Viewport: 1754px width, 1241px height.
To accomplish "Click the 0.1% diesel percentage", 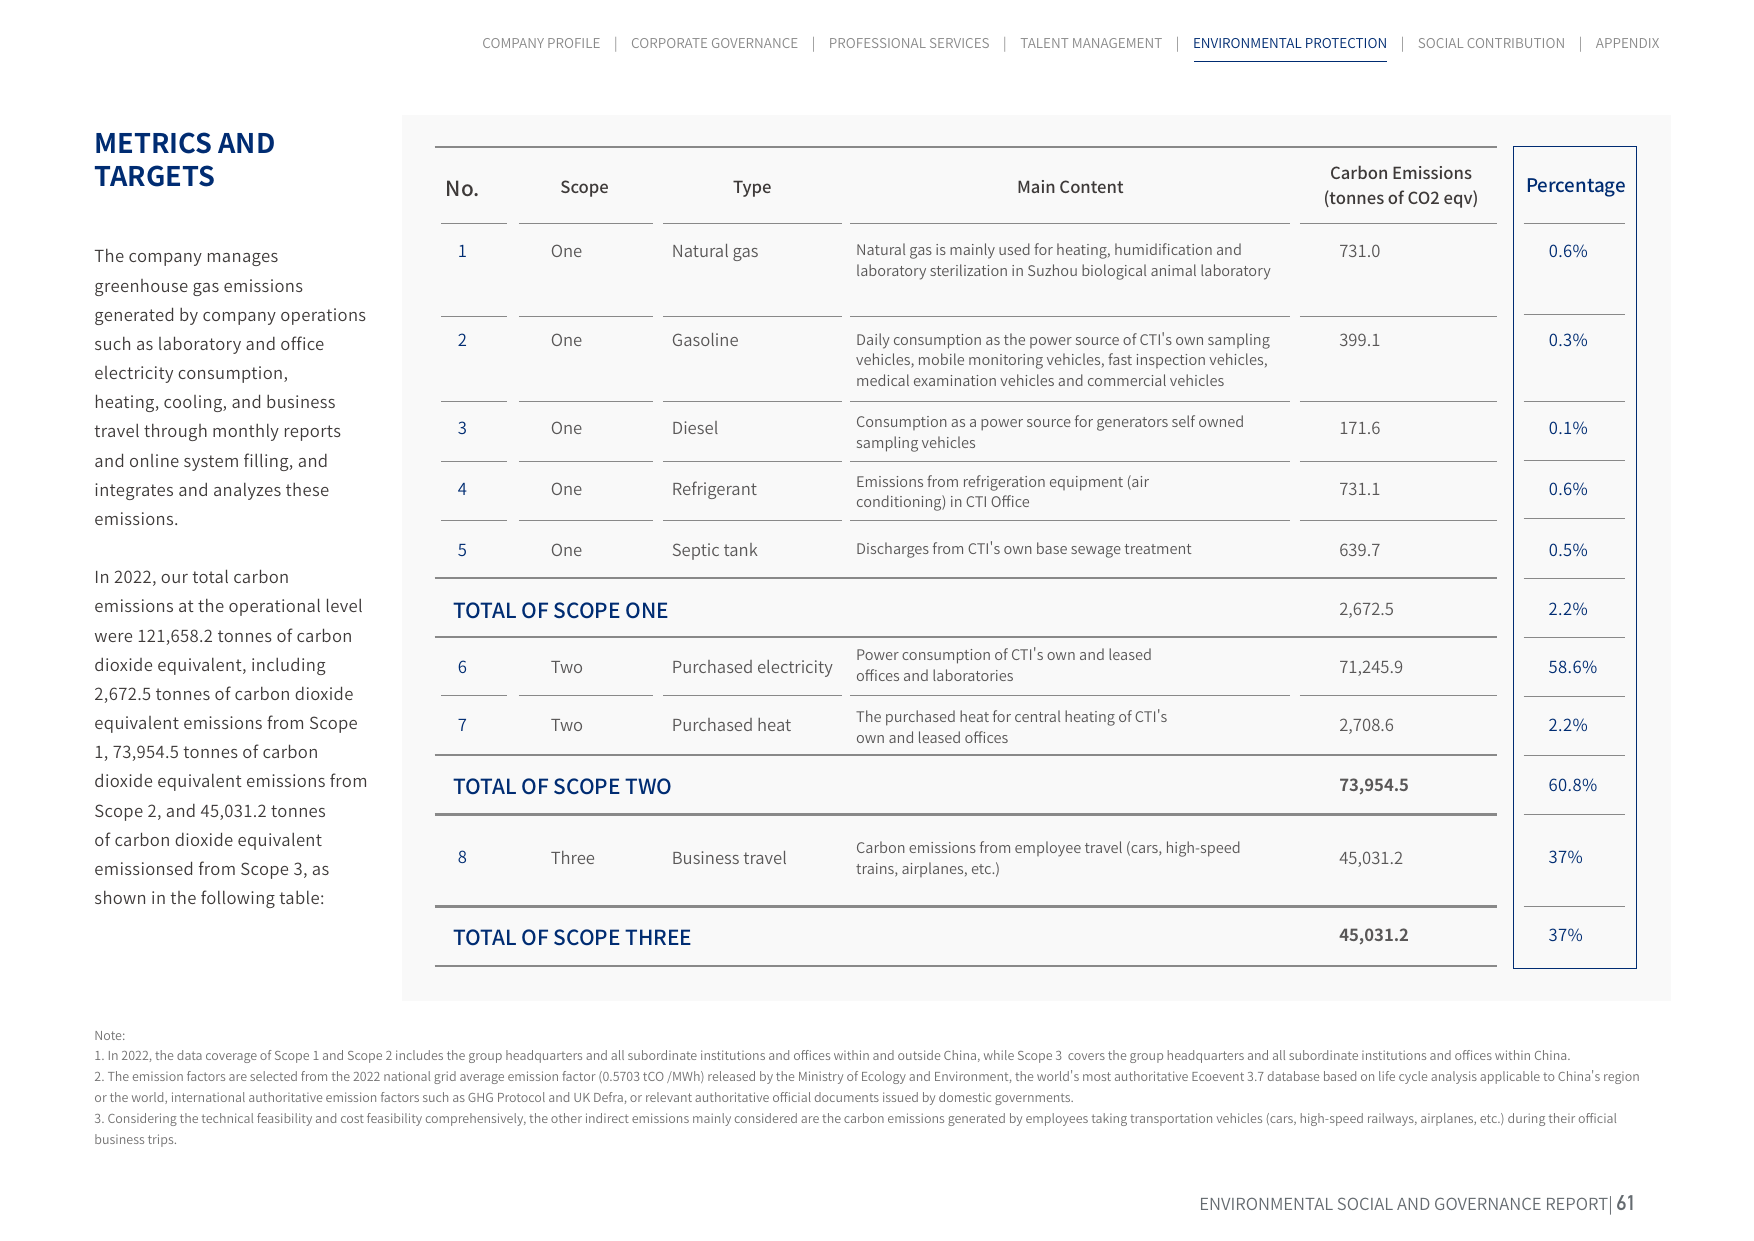I will (1568, 428).
